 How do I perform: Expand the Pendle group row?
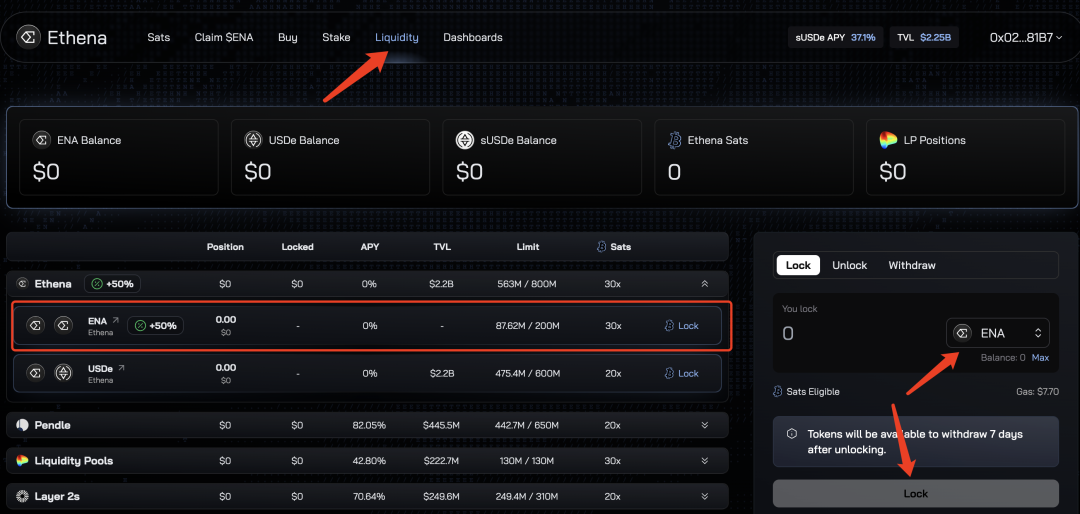[705, 425]
